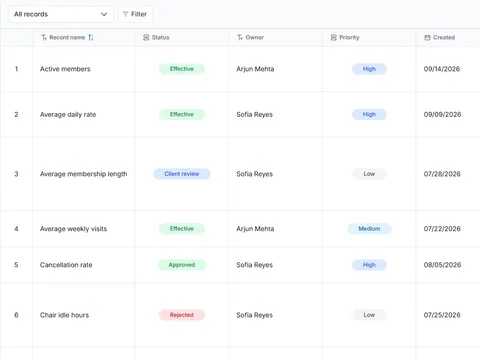Click created date 08/05/2026

point(442,265)
